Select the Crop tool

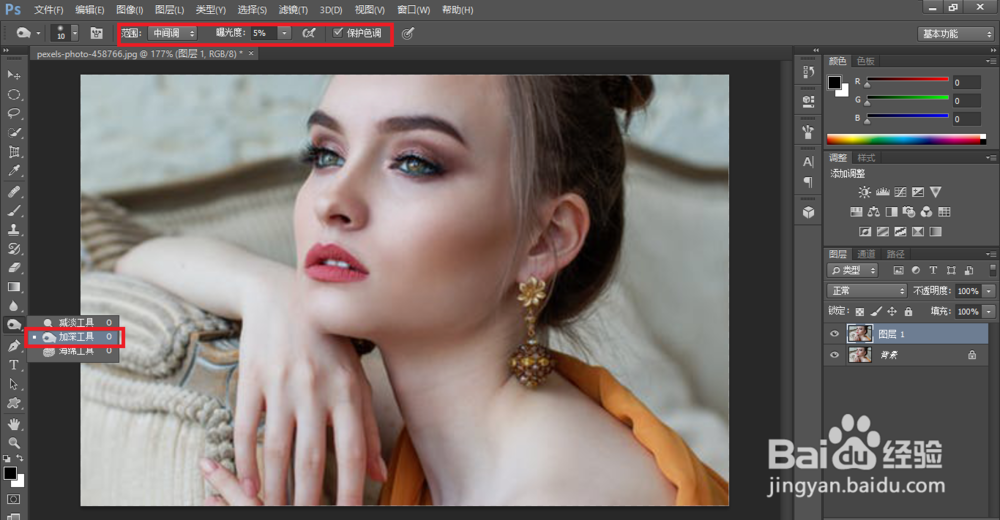(x=13, y=152)
